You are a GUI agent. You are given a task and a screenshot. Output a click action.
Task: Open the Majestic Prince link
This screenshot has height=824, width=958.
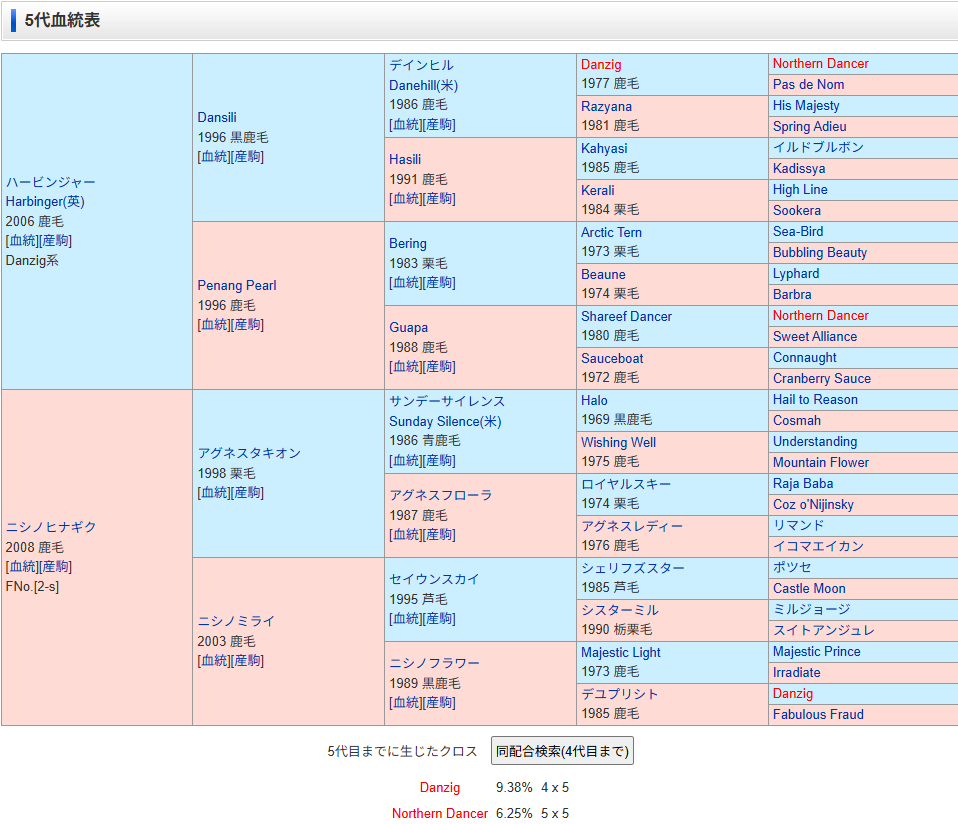click(x=816, y=651)
